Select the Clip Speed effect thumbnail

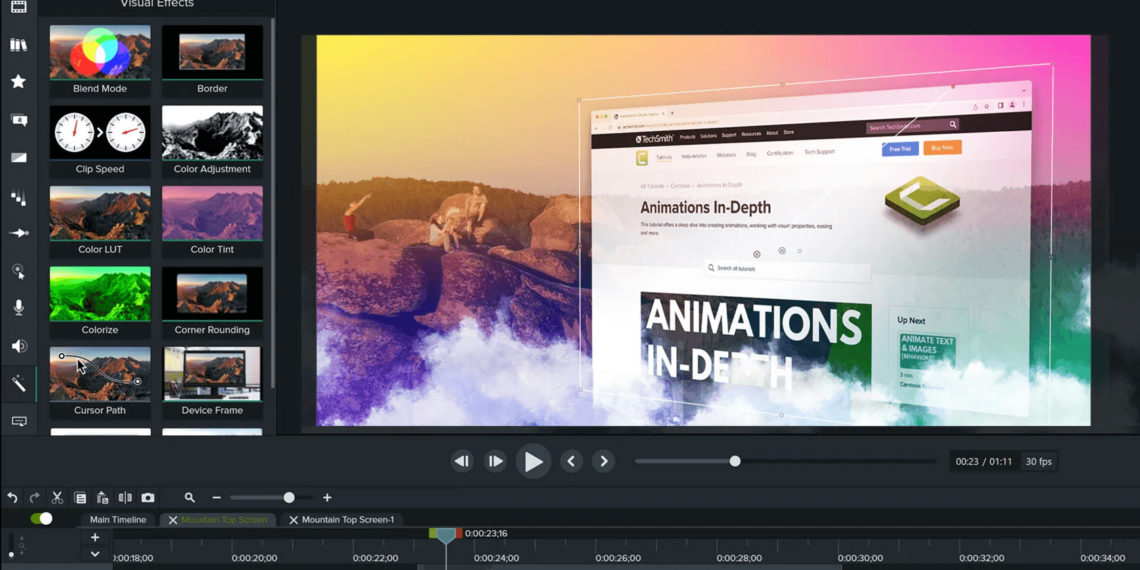(100, 142)
